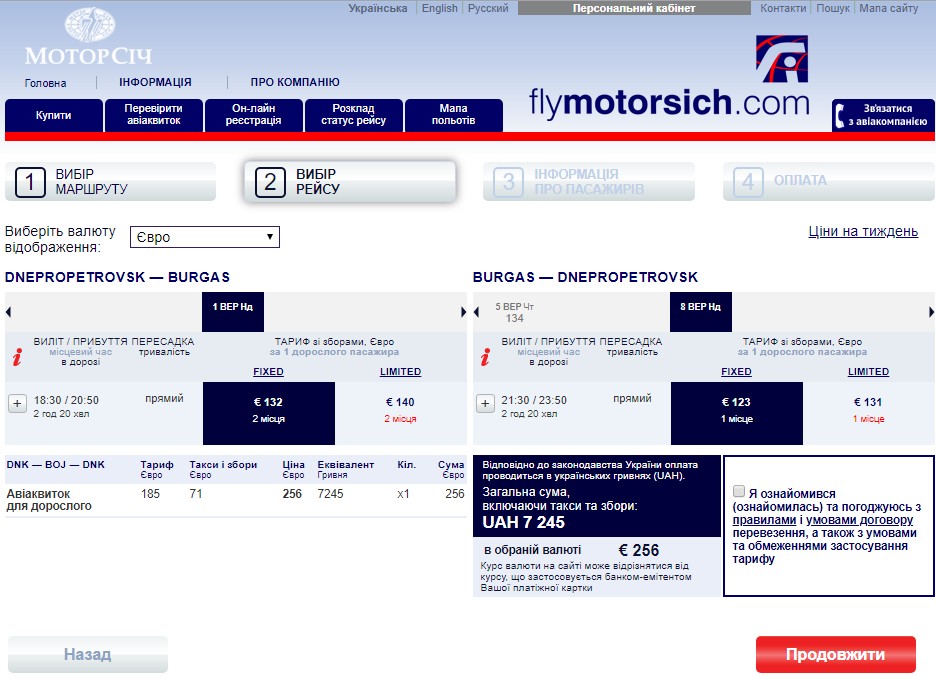Open the currency selection dropdown
The width and height of the screenshot is (936, 679).
(x=205, y=236)
